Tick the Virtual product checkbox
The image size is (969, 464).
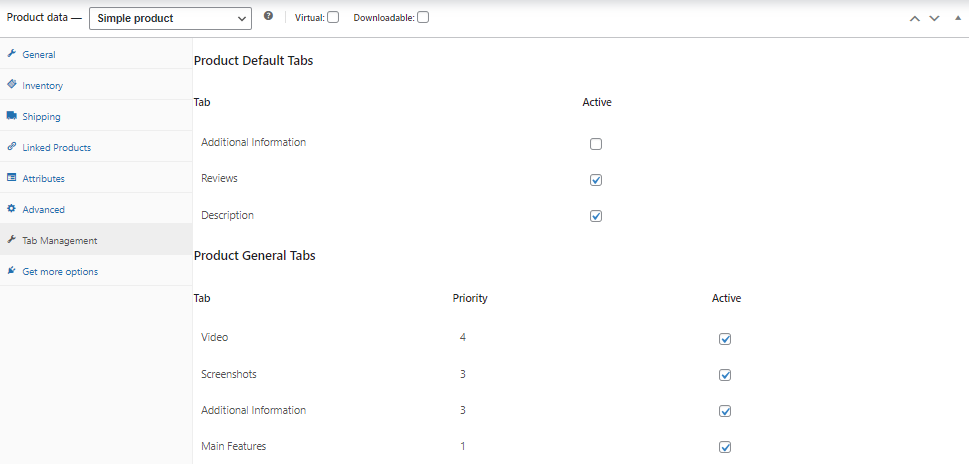point(333,17)
